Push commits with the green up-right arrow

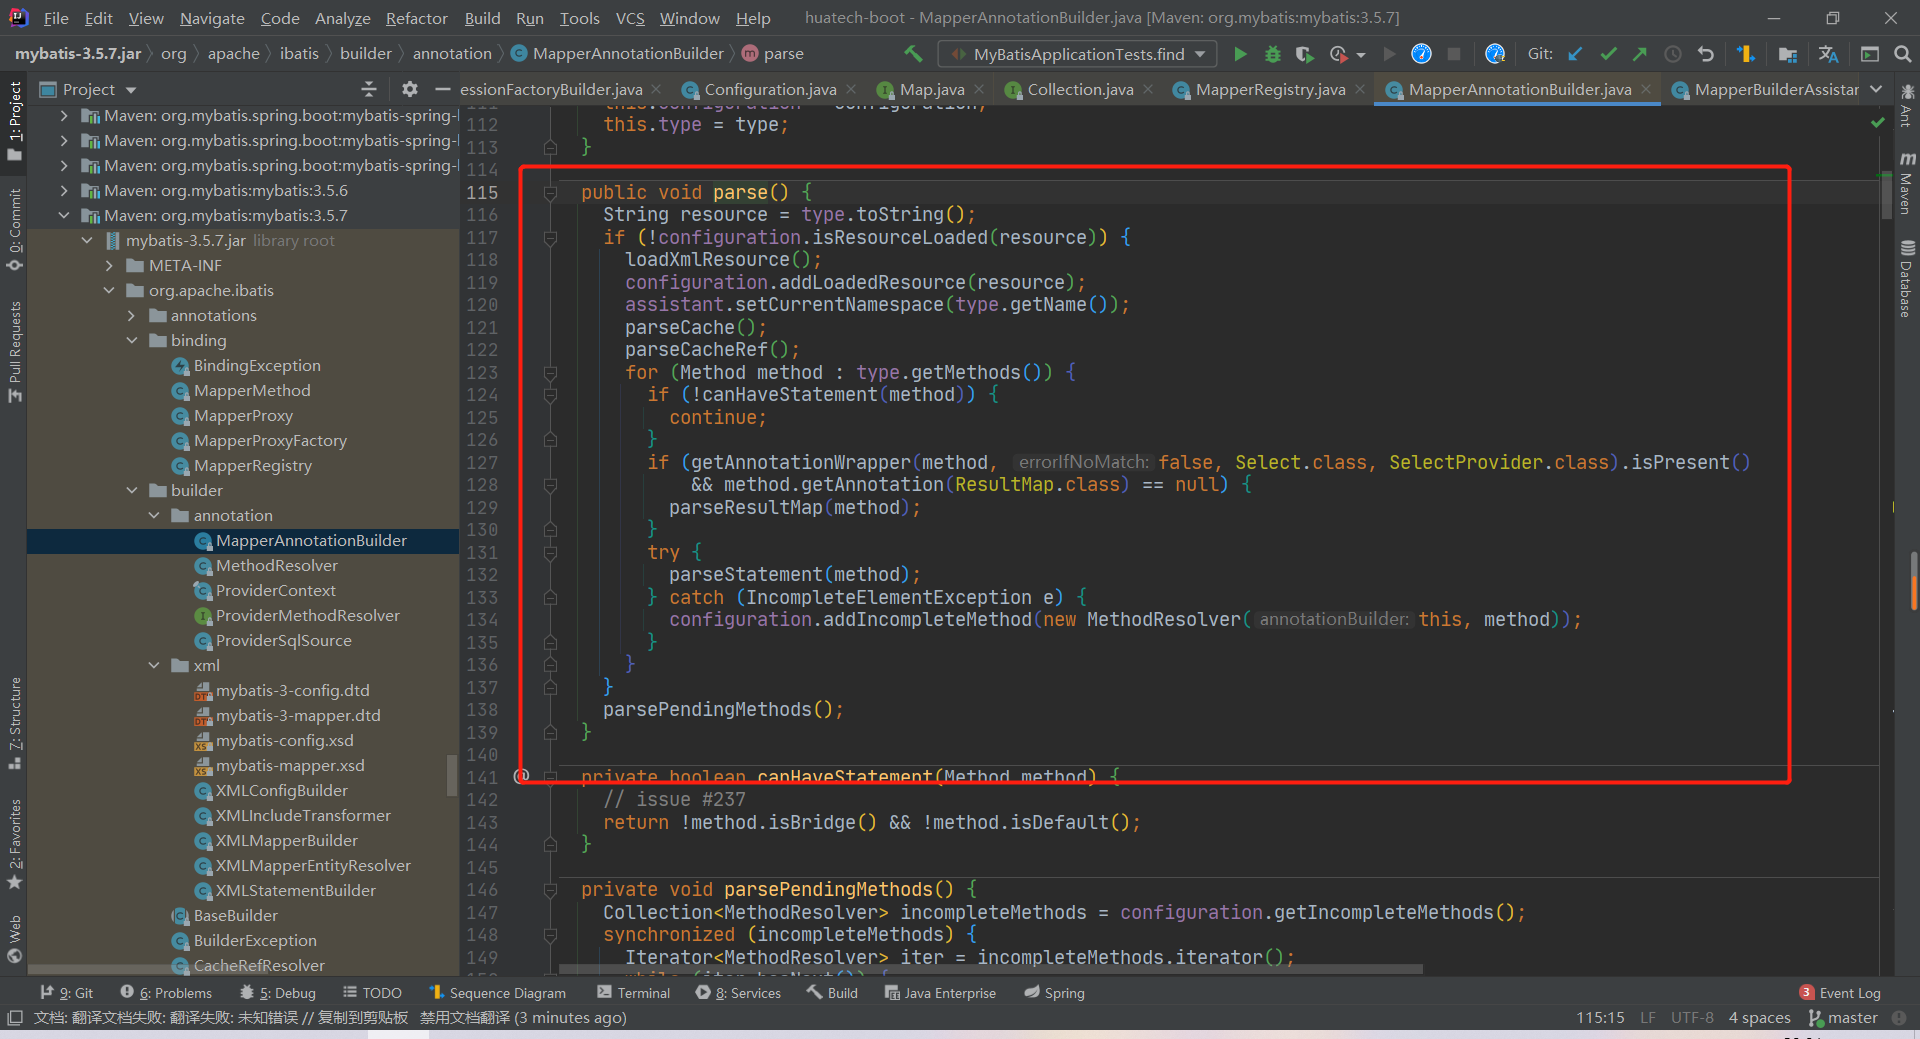tap(1640, 54)
